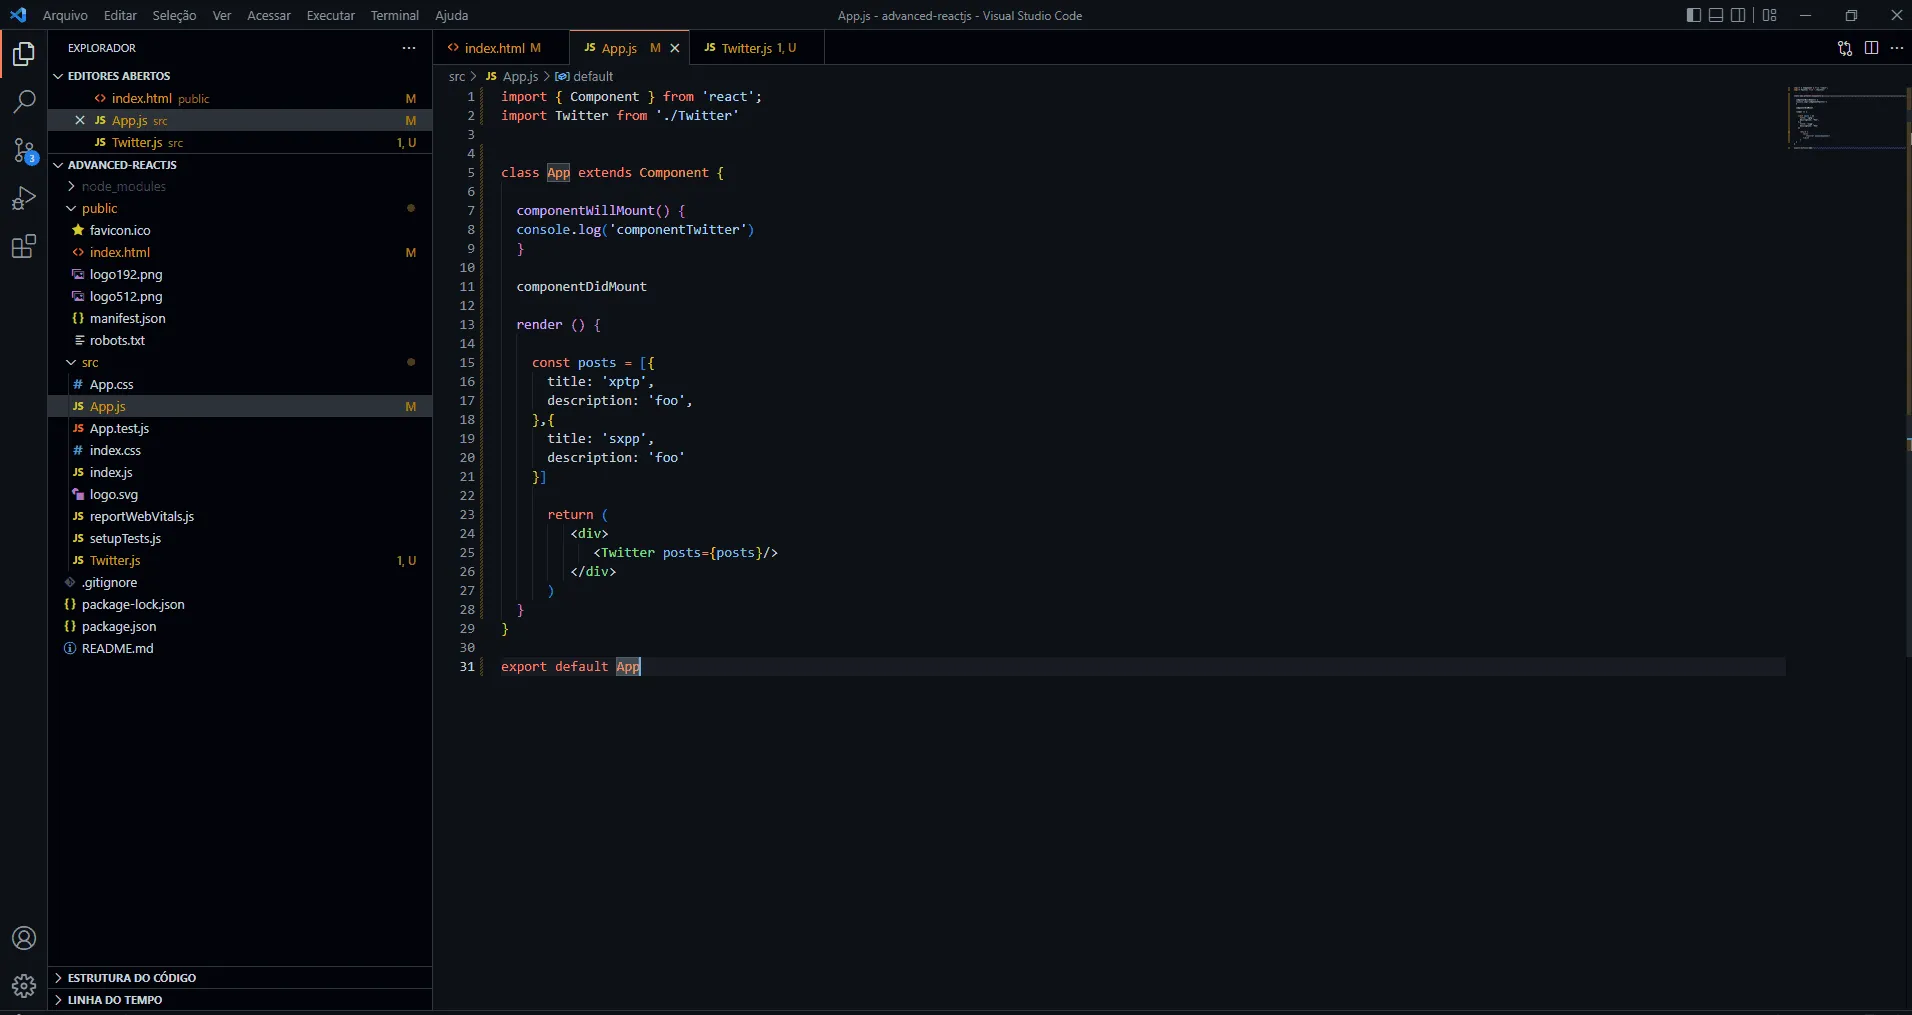Open App.test.js file
The width and height of the screenshot is (1912, 1015).
[x=240, y=429]
